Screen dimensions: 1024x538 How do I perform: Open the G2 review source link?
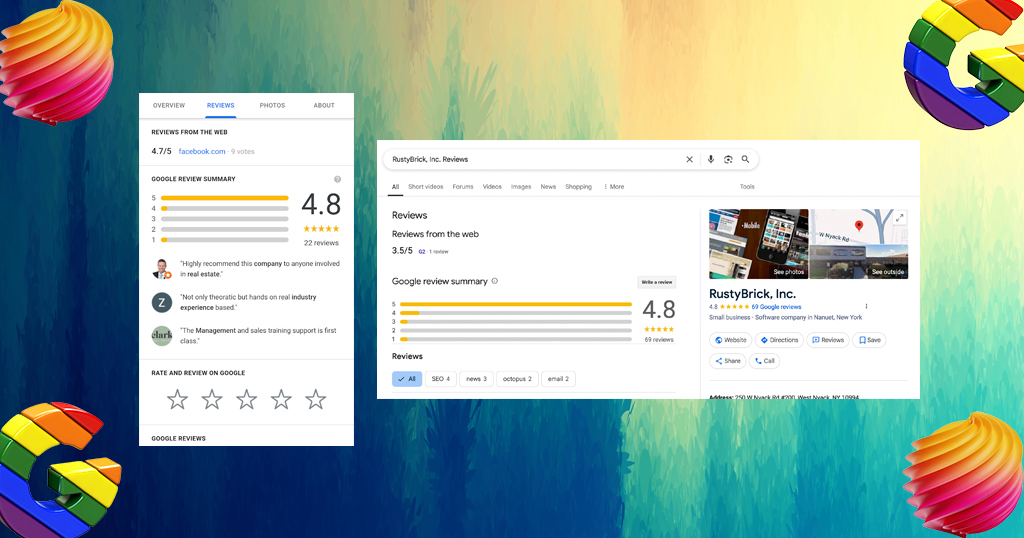click(x=422, y=251)
